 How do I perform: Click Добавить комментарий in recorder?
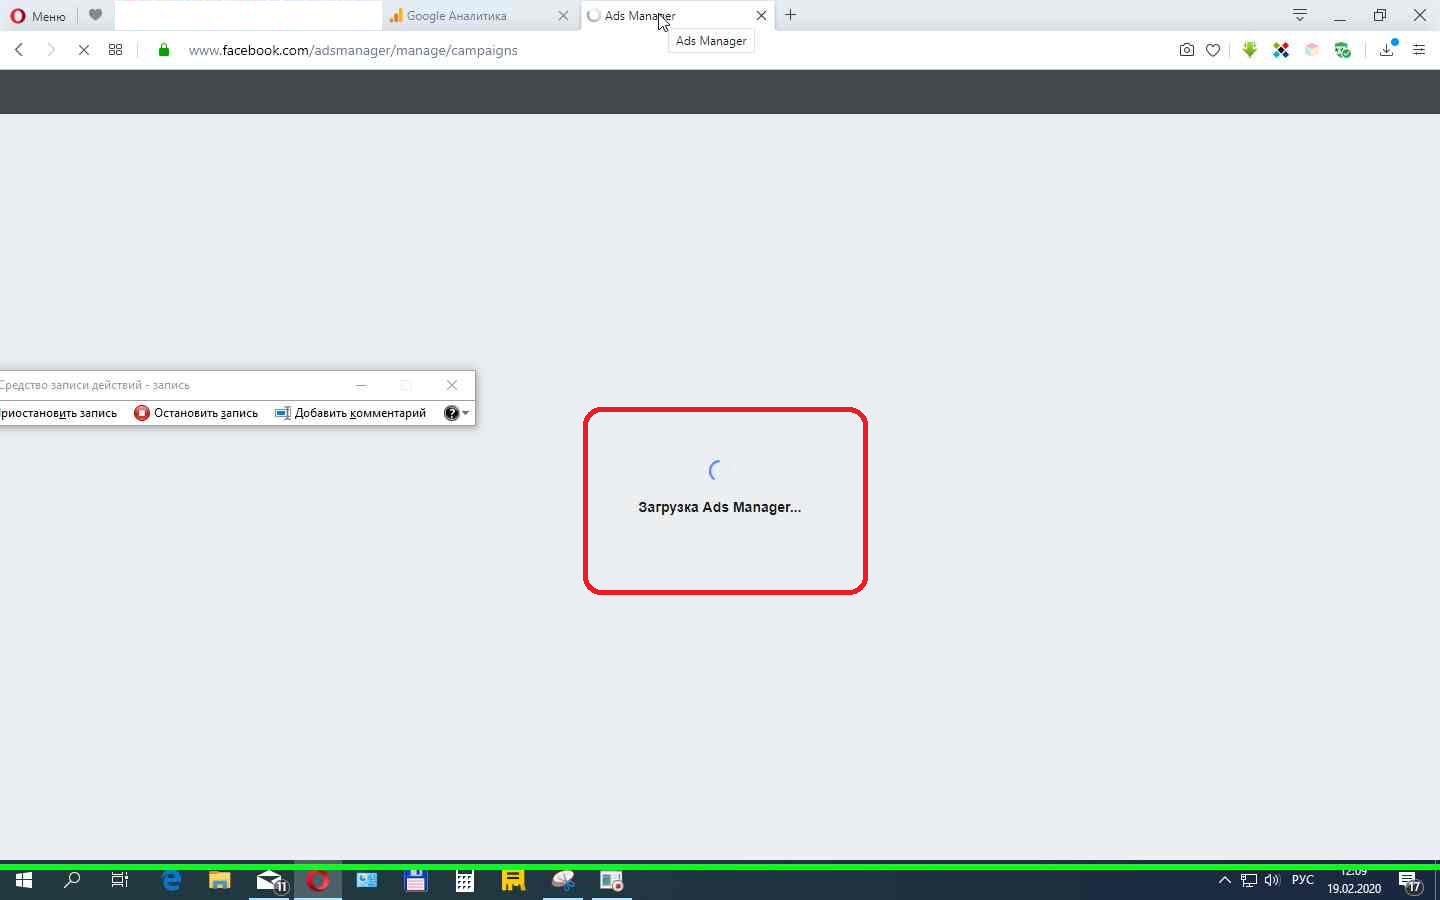click(351, 413)
